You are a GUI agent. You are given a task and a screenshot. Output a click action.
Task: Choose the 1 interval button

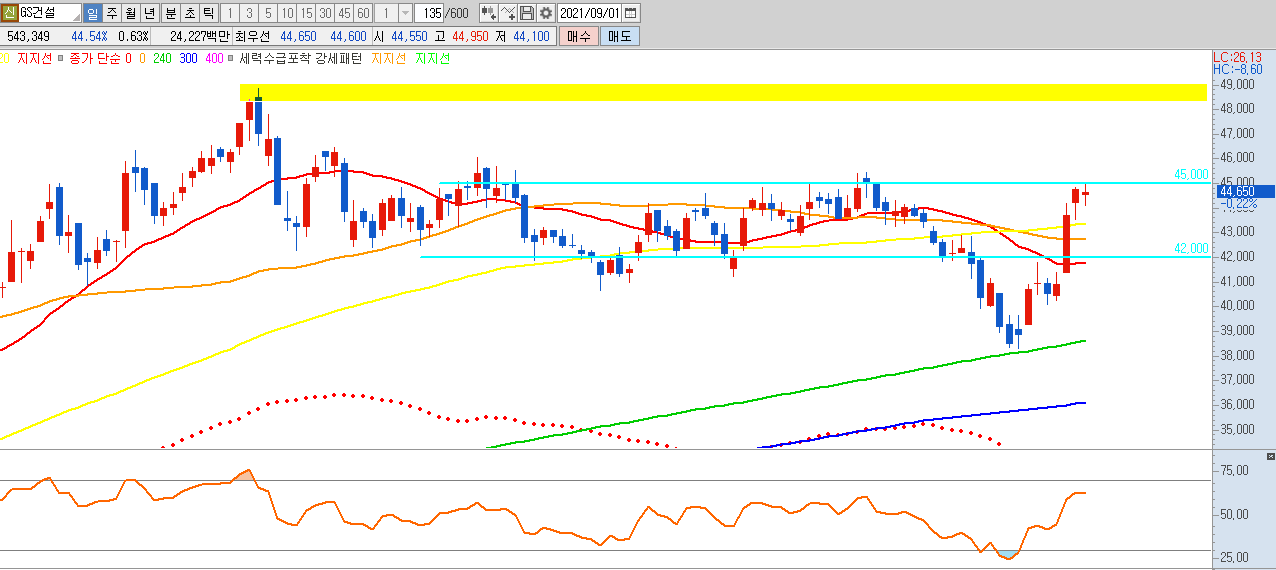[229, 13]
